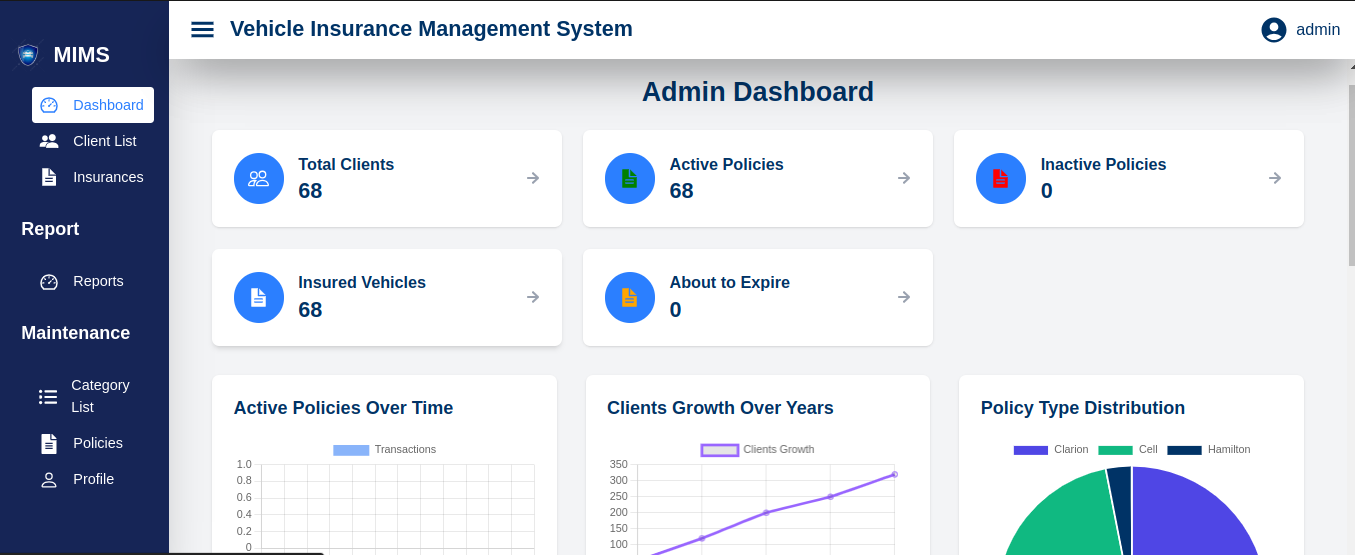Click the MIMS shield logo
This screenshot has width=1355, height=555.
pos(28,55)
